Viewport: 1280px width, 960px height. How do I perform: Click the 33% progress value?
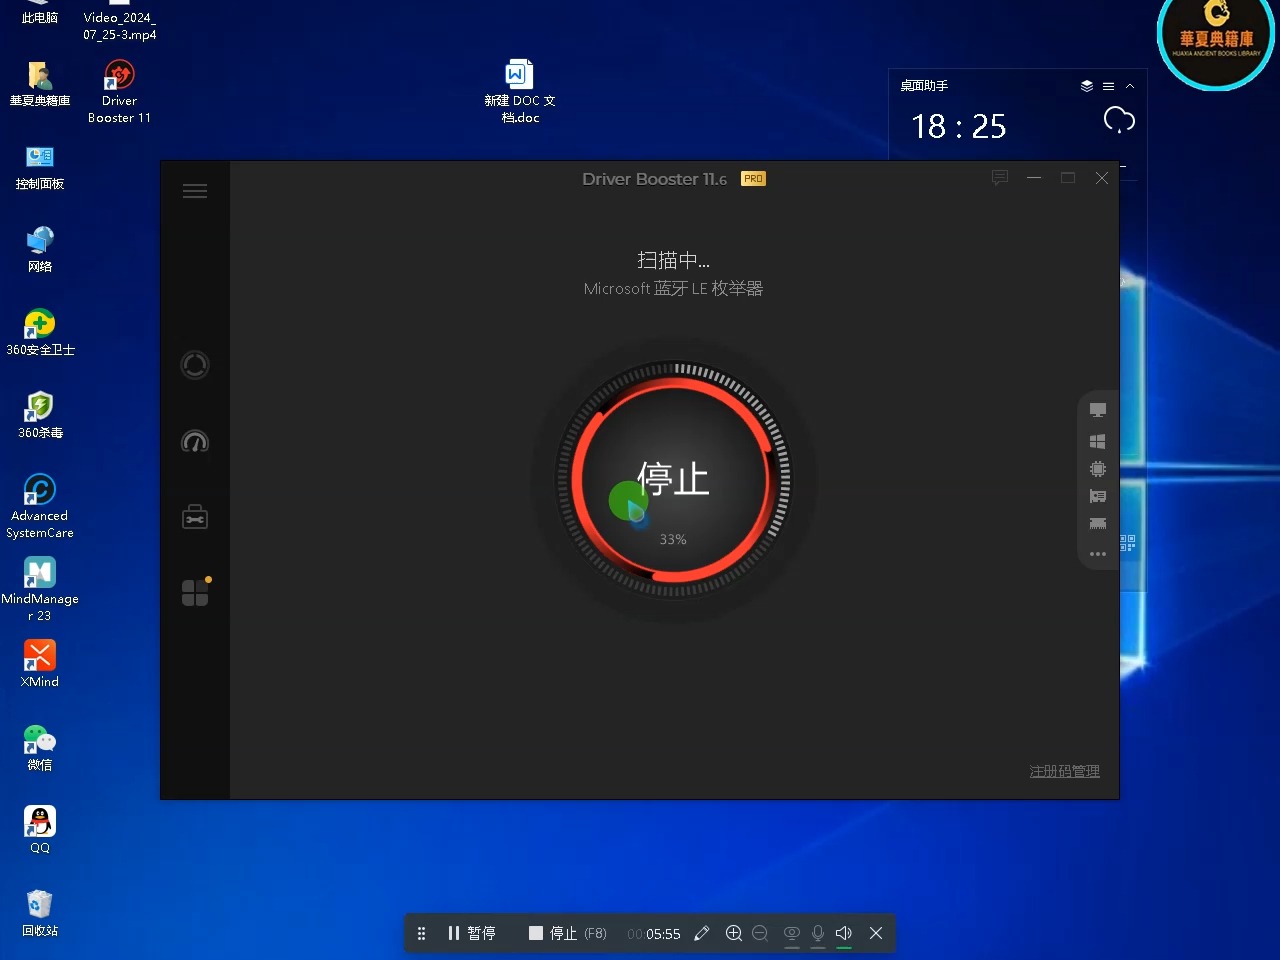673,539
